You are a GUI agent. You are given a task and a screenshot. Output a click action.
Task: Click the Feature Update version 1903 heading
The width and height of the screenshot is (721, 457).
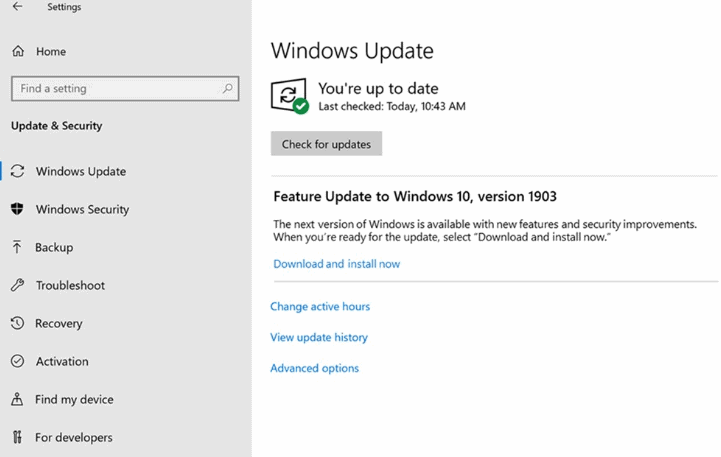point(415,196)
